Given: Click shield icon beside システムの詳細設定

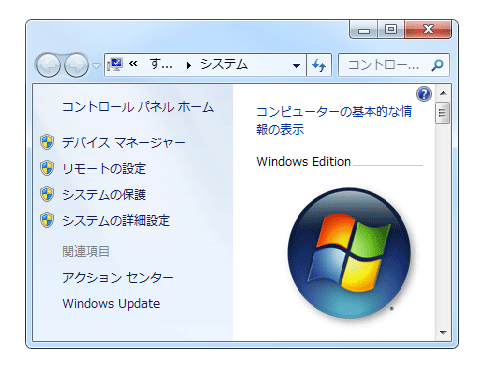Looking at the screenshot, I should pos(47,220).
